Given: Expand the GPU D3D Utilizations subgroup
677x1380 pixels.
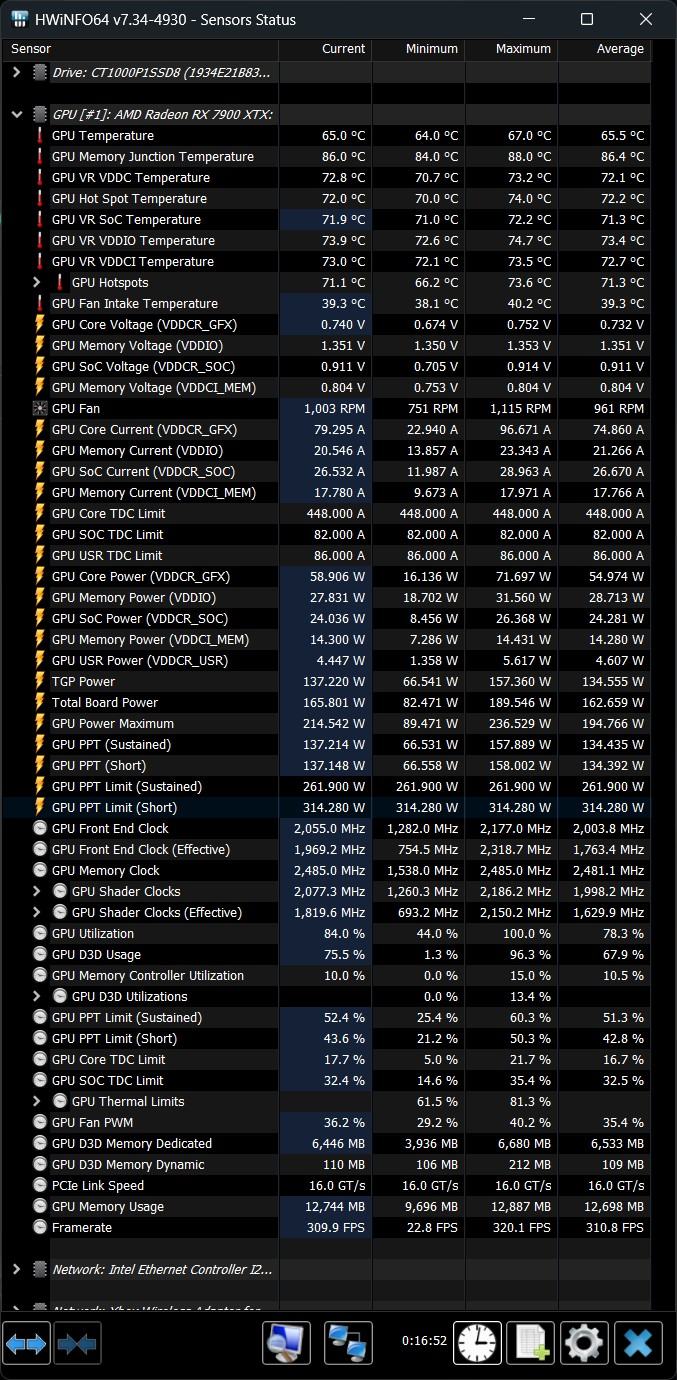Looking at the screenshot, I should click(x=37, y=996).
